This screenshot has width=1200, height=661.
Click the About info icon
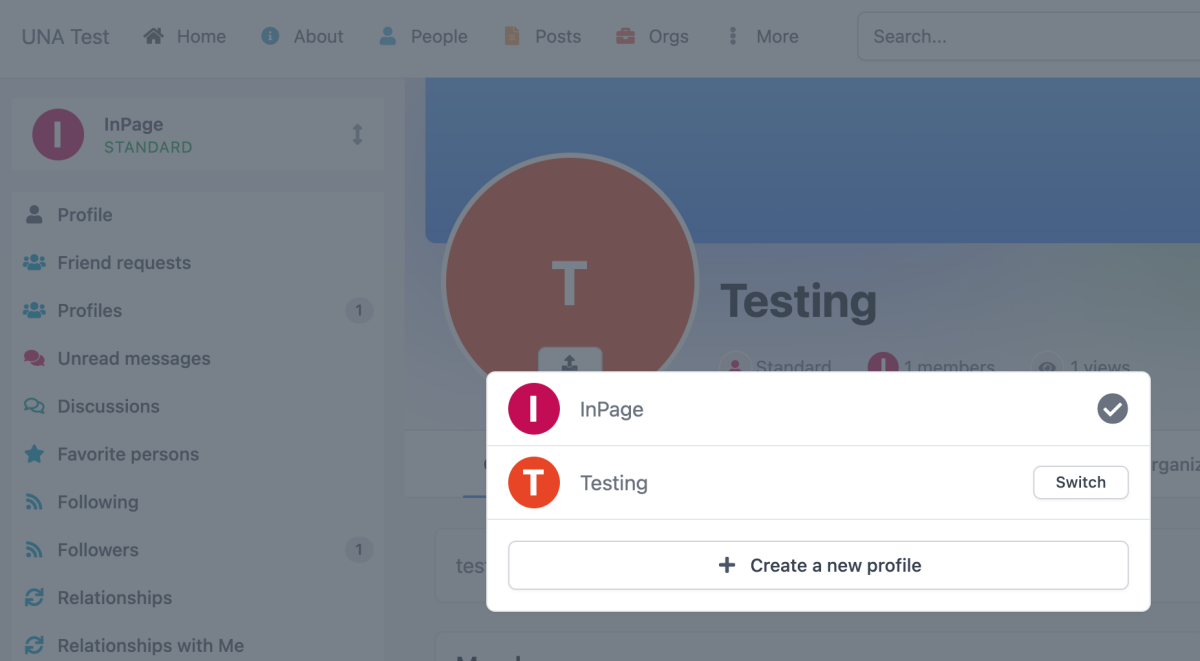click(270, 36)
